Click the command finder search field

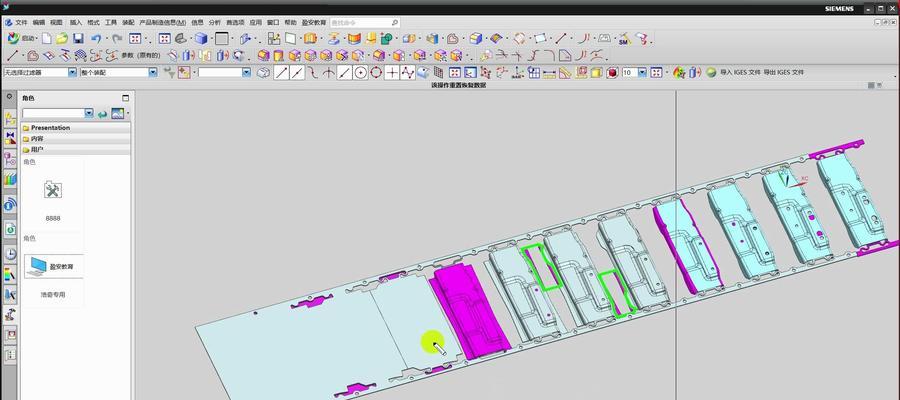tap(364, 22)
